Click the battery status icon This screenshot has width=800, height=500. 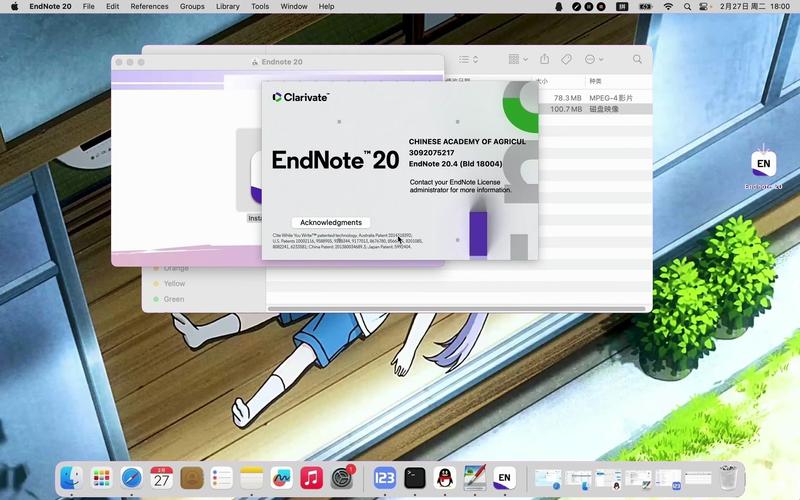tap(645, 7)
